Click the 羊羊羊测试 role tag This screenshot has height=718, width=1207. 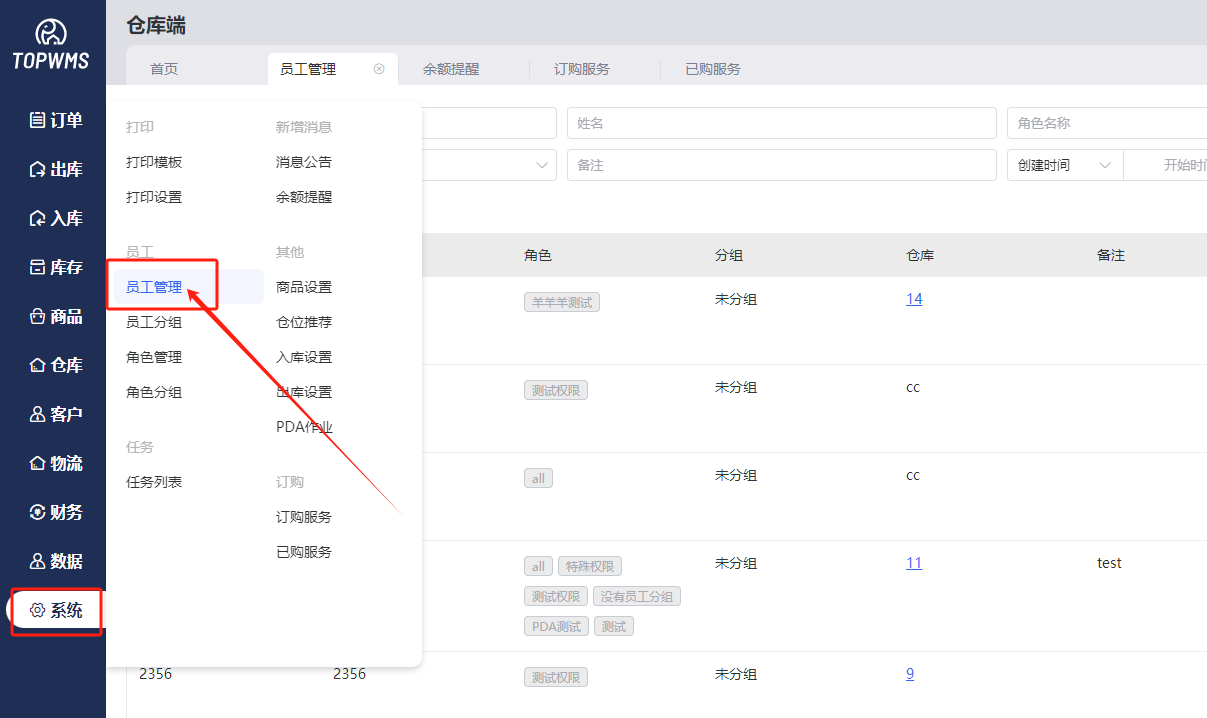point(562,302)
